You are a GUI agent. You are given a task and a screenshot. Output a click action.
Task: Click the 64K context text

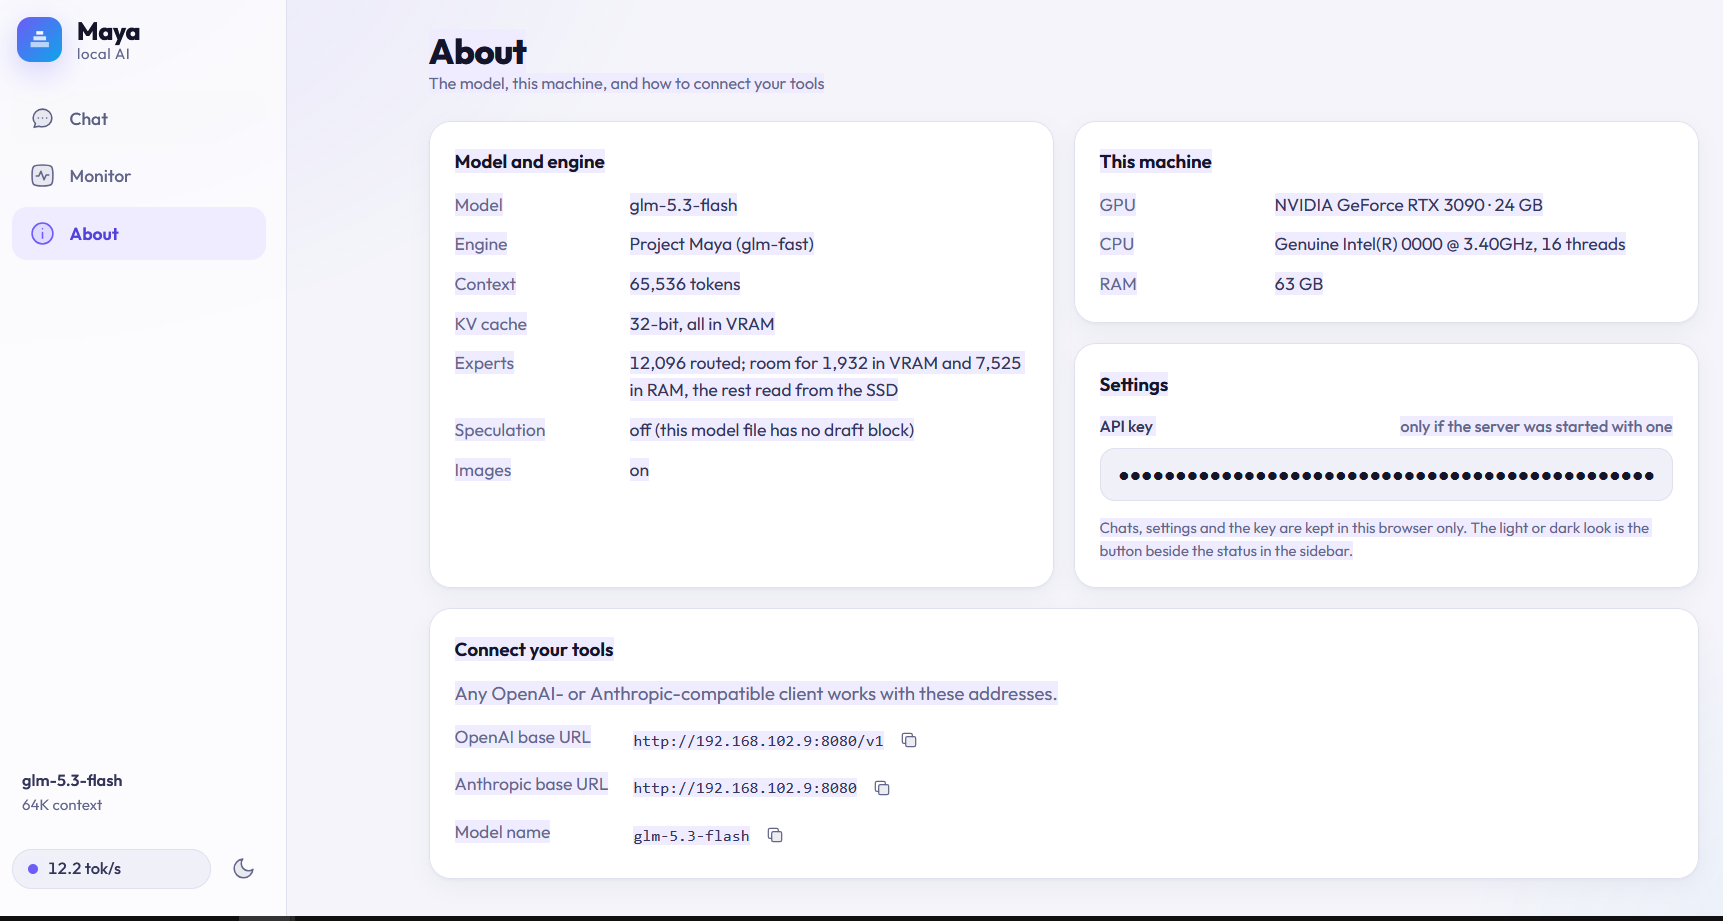point(62,805)
